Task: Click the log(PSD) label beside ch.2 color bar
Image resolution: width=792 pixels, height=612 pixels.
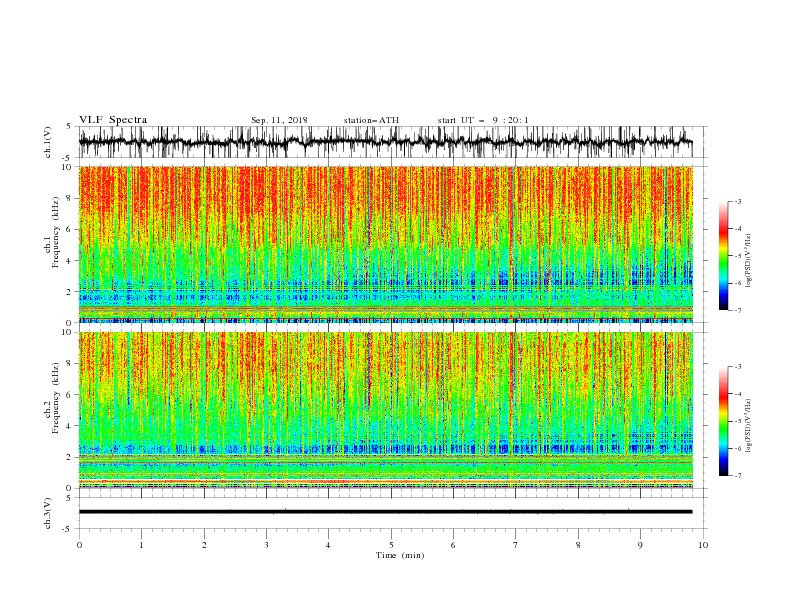Action: (x=749, y=426)
